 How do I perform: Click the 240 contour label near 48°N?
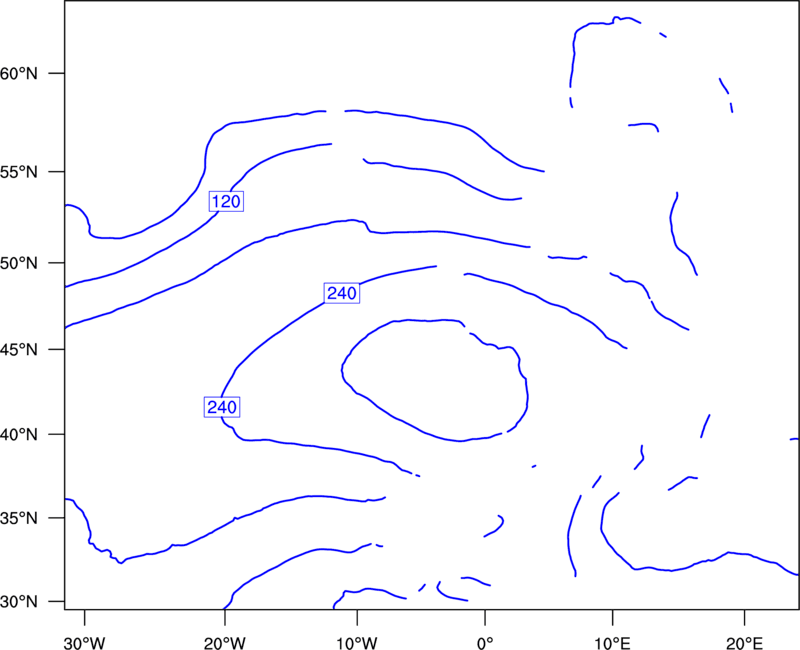pos(342,293)
